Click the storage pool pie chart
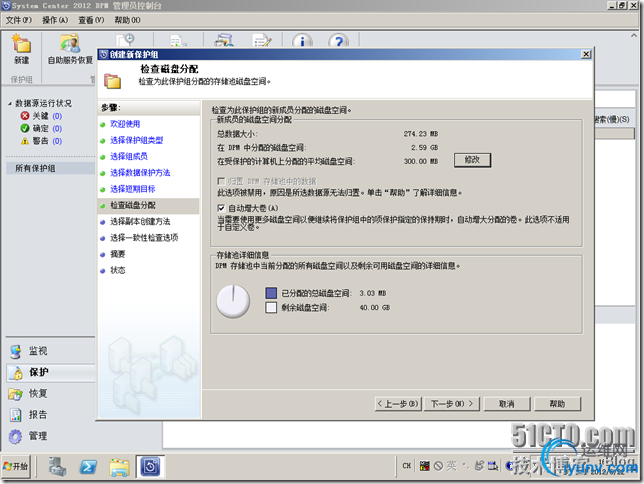This screenshot has width=644, height=484. (x=233, y=301)
